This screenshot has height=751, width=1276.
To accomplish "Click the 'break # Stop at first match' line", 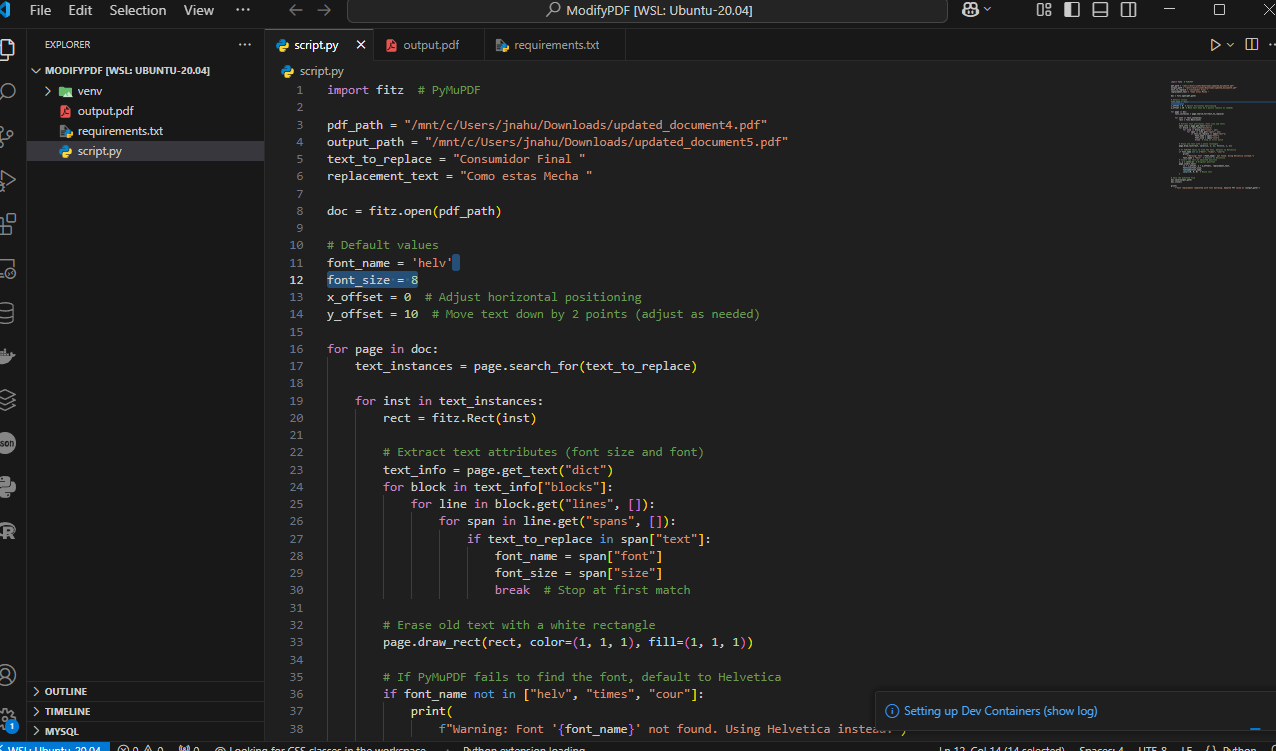I will point(592,590).
